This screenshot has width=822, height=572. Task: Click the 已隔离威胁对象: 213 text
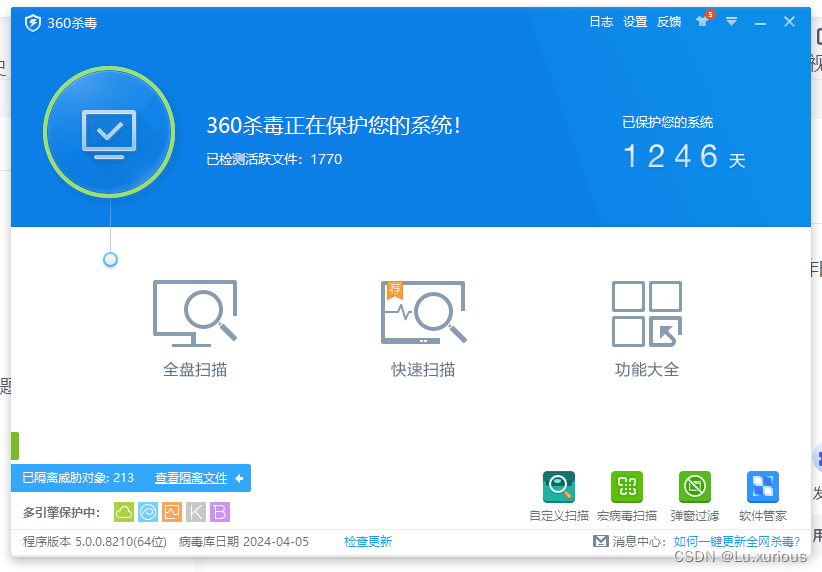pyautogui.click(x=78, y=478)
